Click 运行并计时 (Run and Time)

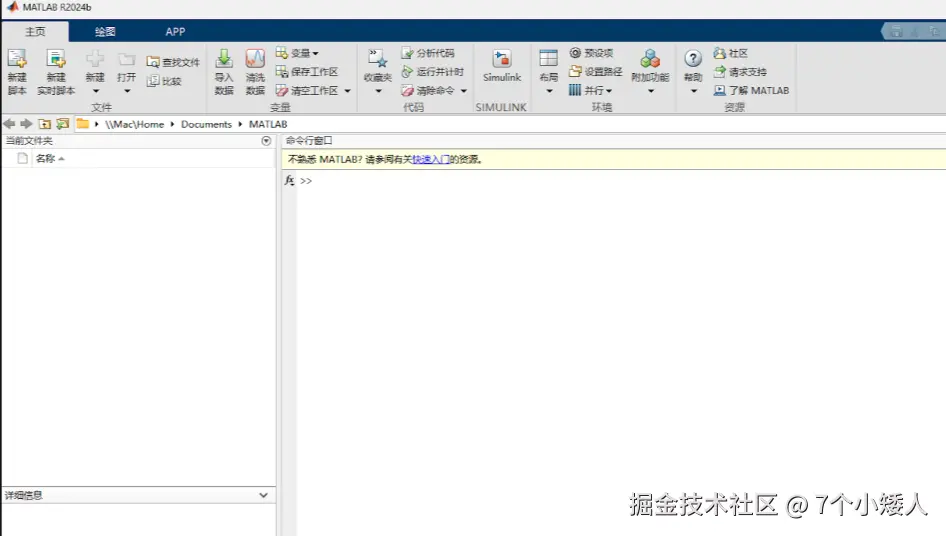(433, 72)
